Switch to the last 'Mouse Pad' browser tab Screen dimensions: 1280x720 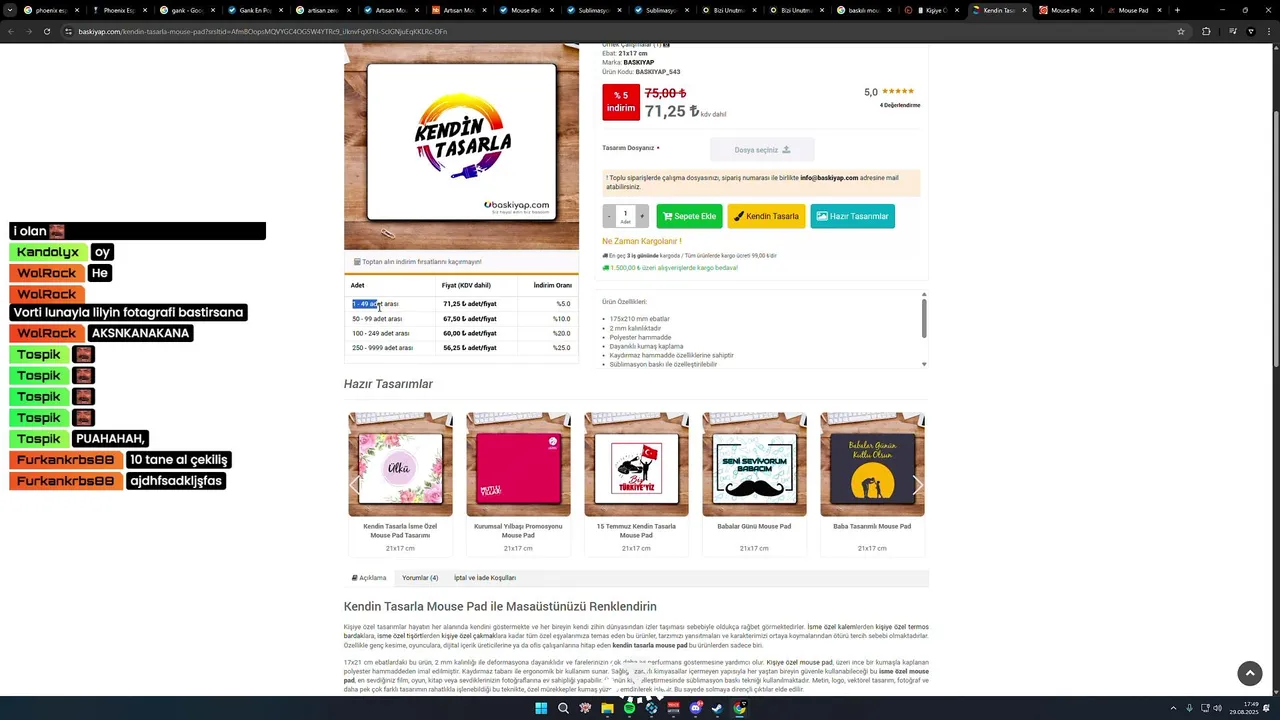coord(1133,10)
